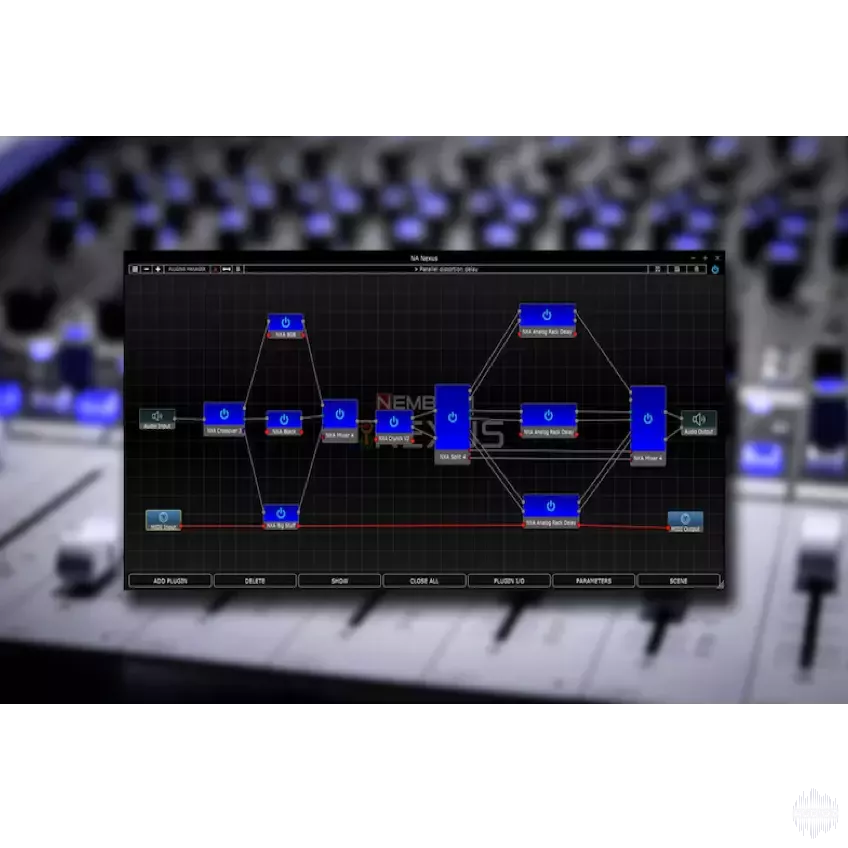Click the 'Audio Input' label text
Image resolution: width=848 pixels, height=848 pixels.
[x=157, y=426]
